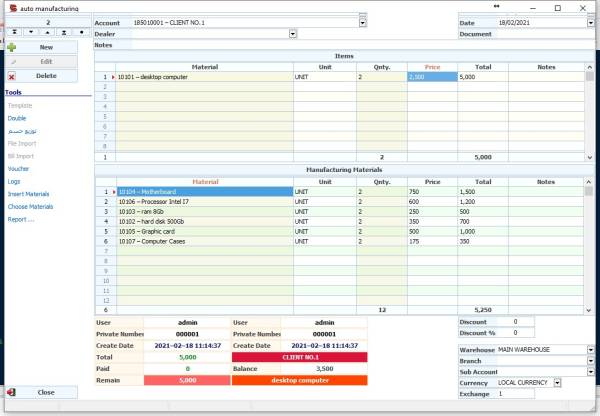Open the Sub Account dropdown
The width and height of the screenshot is (600, 416).
(590, 372)
